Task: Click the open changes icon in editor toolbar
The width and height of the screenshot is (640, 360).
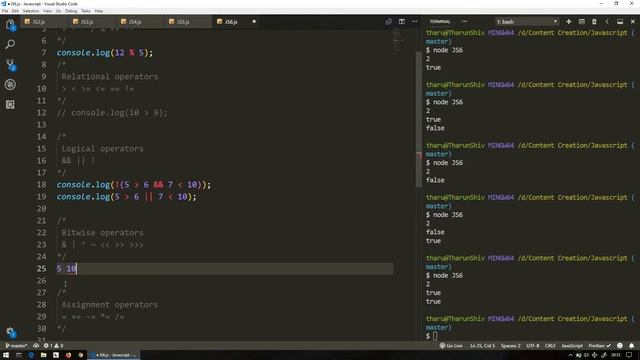Action: (389, 22)
